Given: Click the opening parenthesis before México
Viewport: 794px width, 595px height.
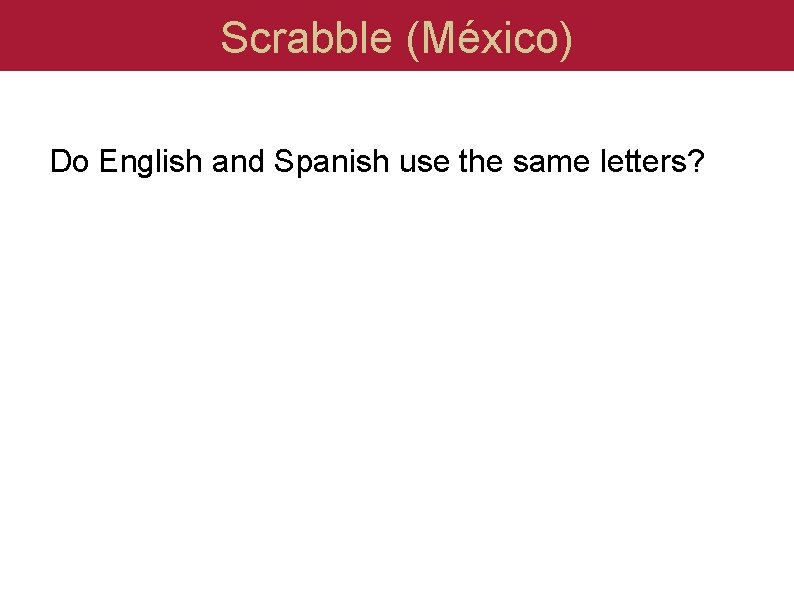Looking at the screenshot, I should [x=413, y=41].
